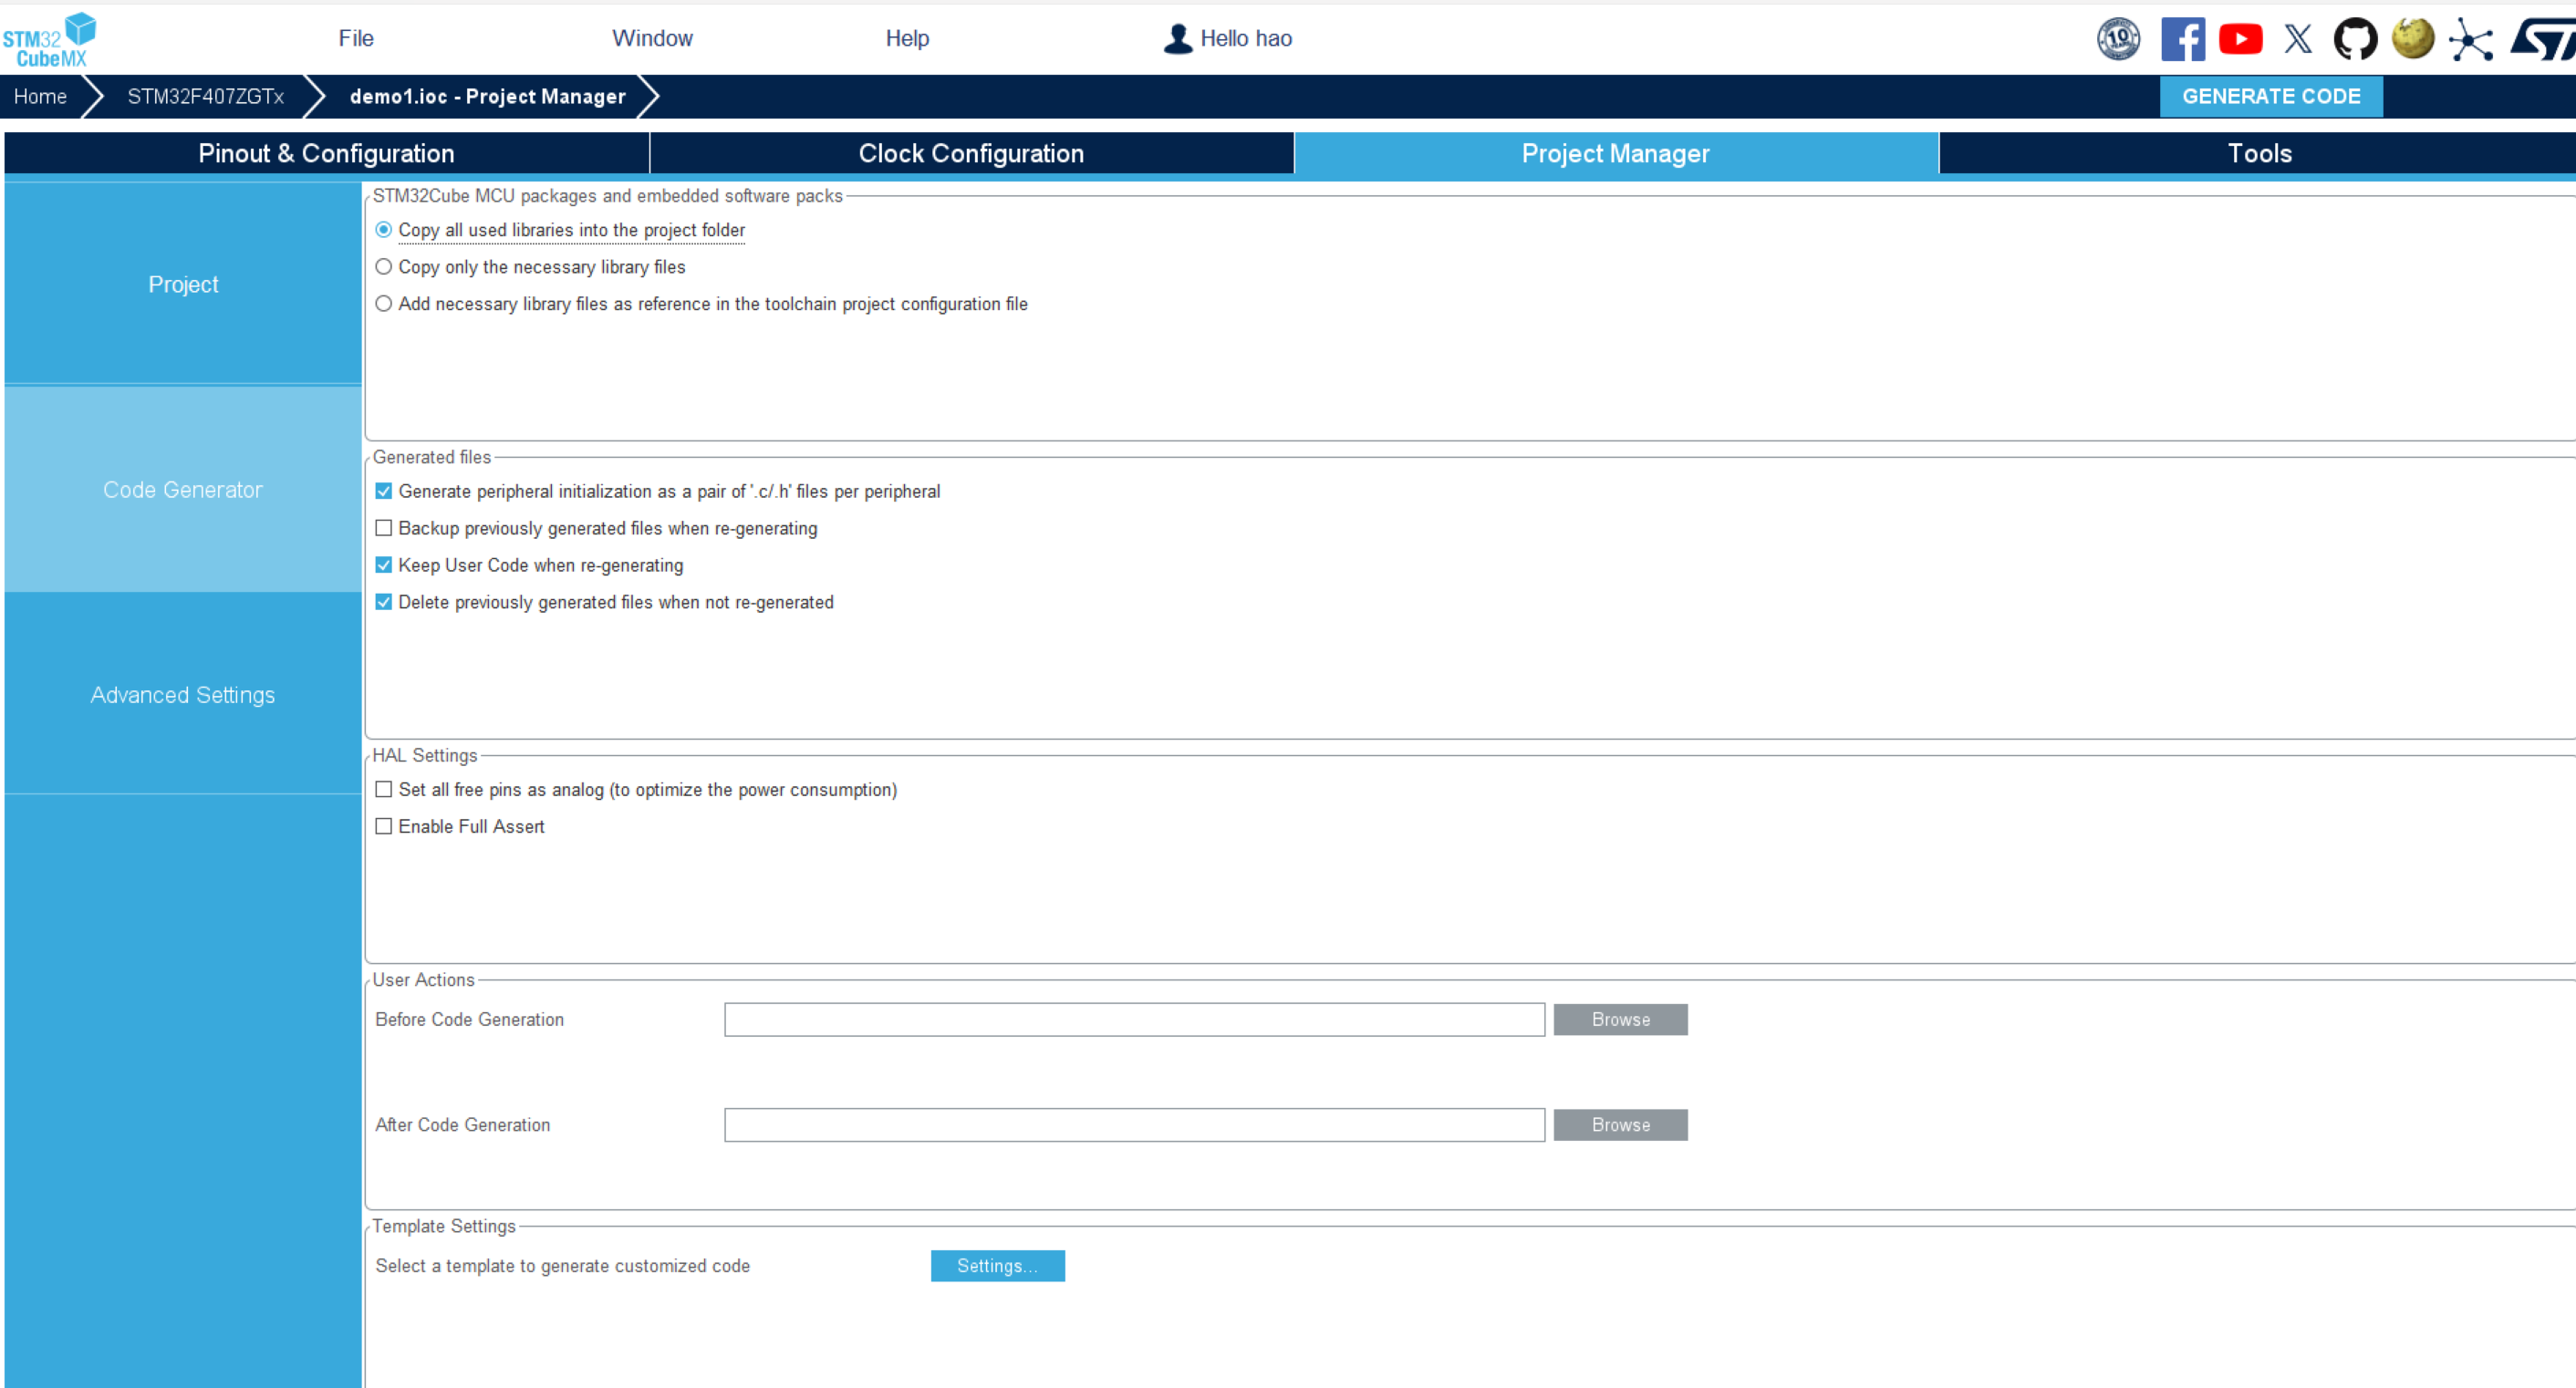Viewport: 2576px width, 1388px height.
Task: Click the ST logo icon
Action: pyautogui.click(x=2542, y=39)
